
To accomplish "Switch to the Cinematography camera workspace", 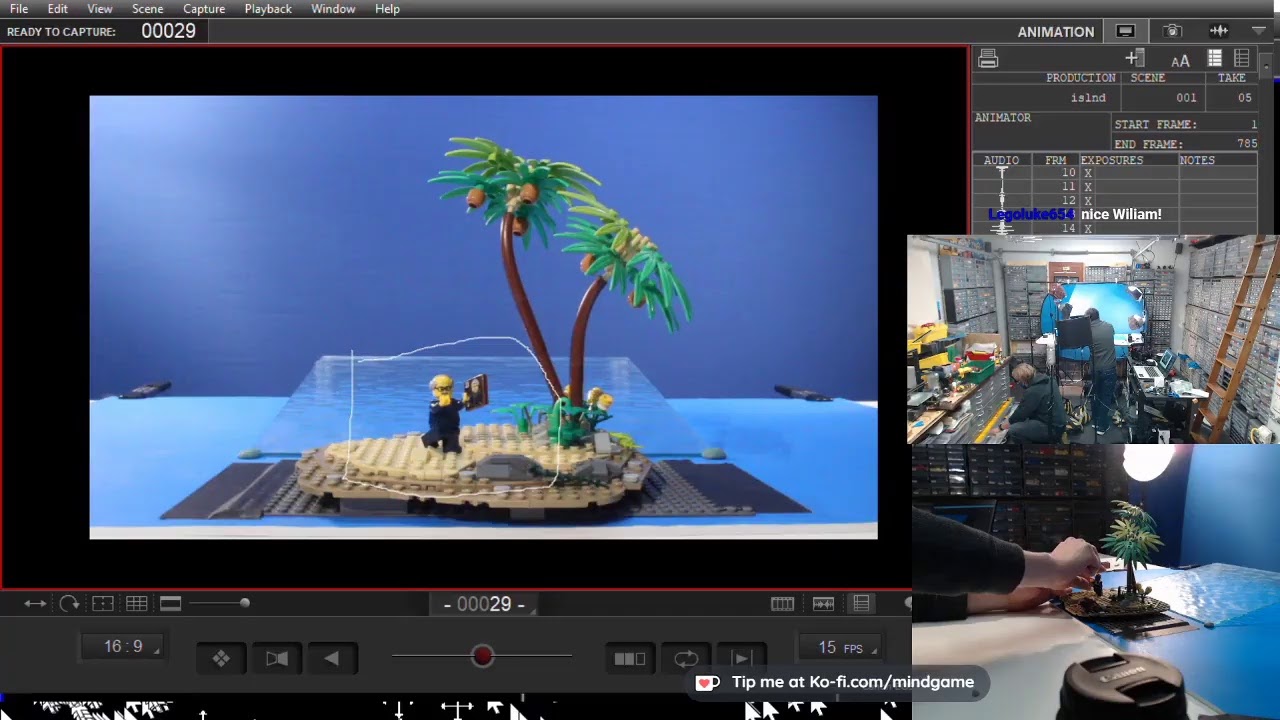I will (1172, 31).
